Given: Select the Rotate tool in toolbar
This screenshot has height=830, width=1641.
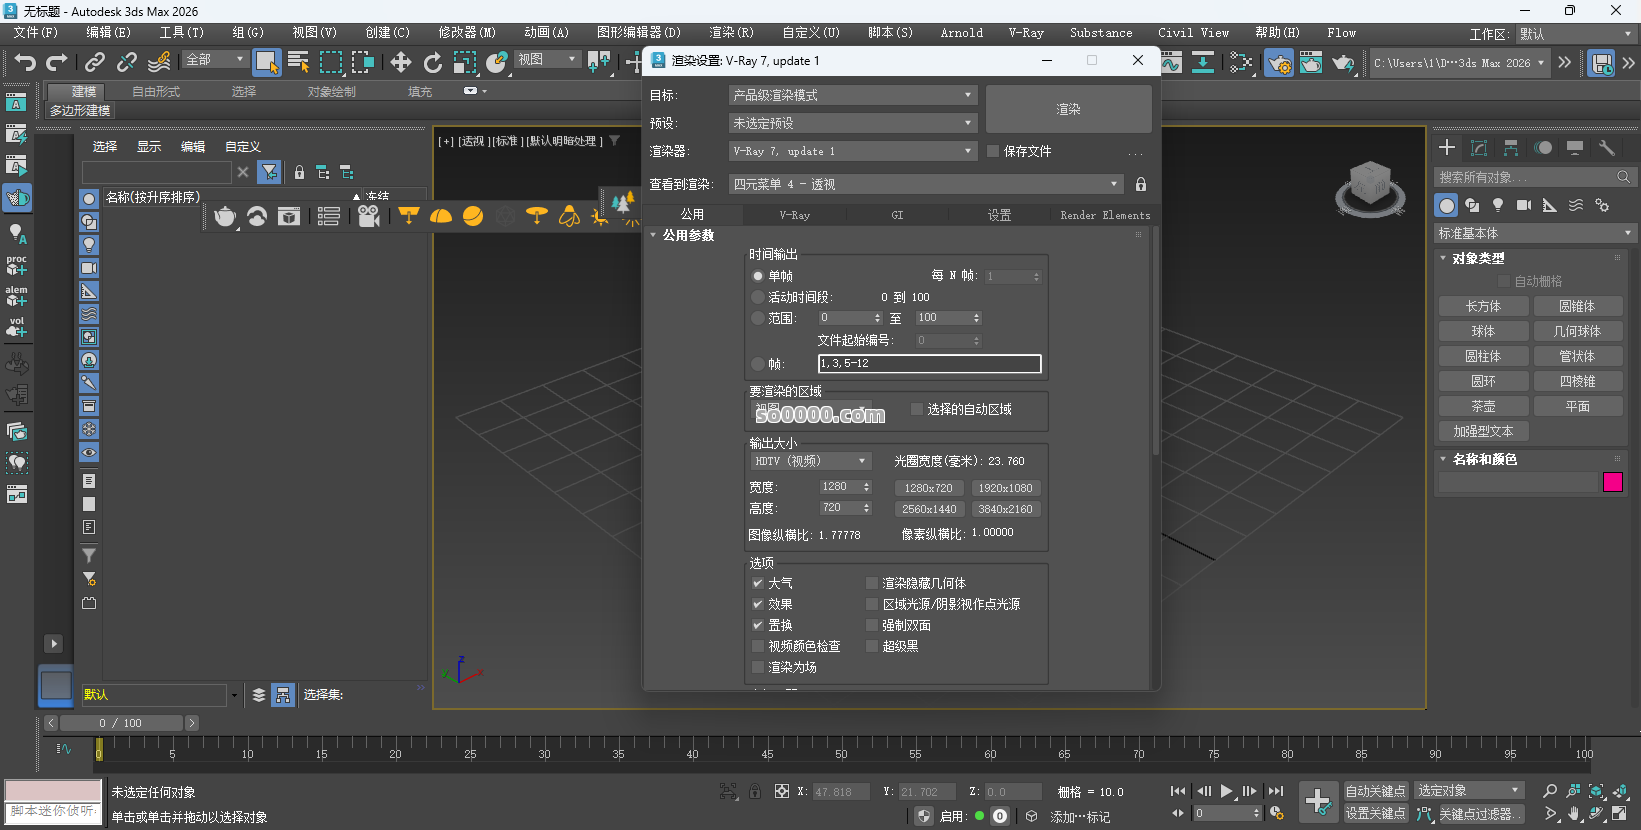Looking at the screenshot, I should 432,63.
